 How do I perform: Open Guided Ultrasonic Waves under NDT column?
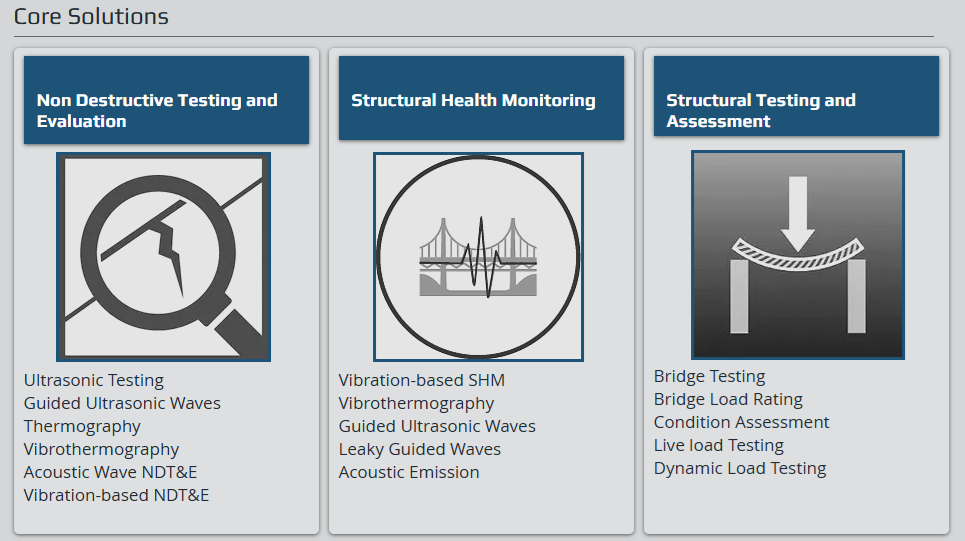click(122, 403)
